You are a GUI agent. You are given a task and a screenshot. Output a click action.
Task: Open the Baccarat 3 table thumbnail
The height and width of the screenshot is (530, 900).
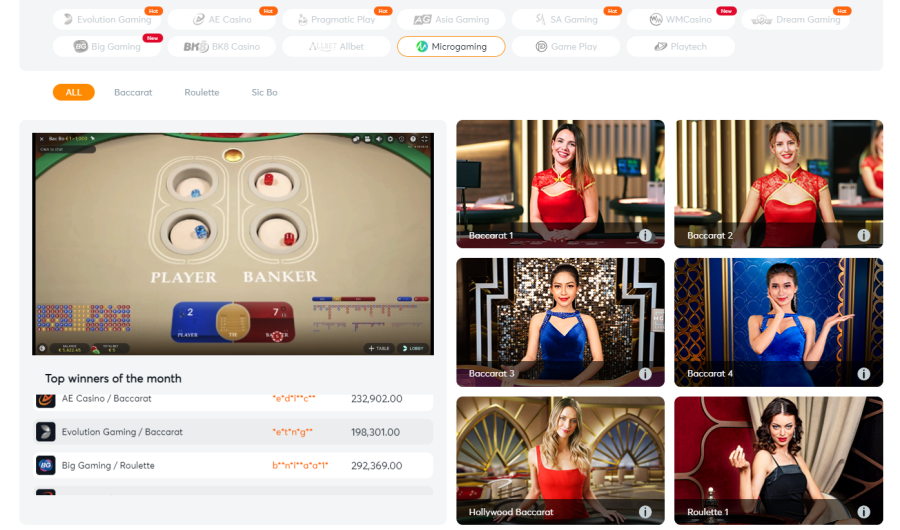tap(560, 322)
